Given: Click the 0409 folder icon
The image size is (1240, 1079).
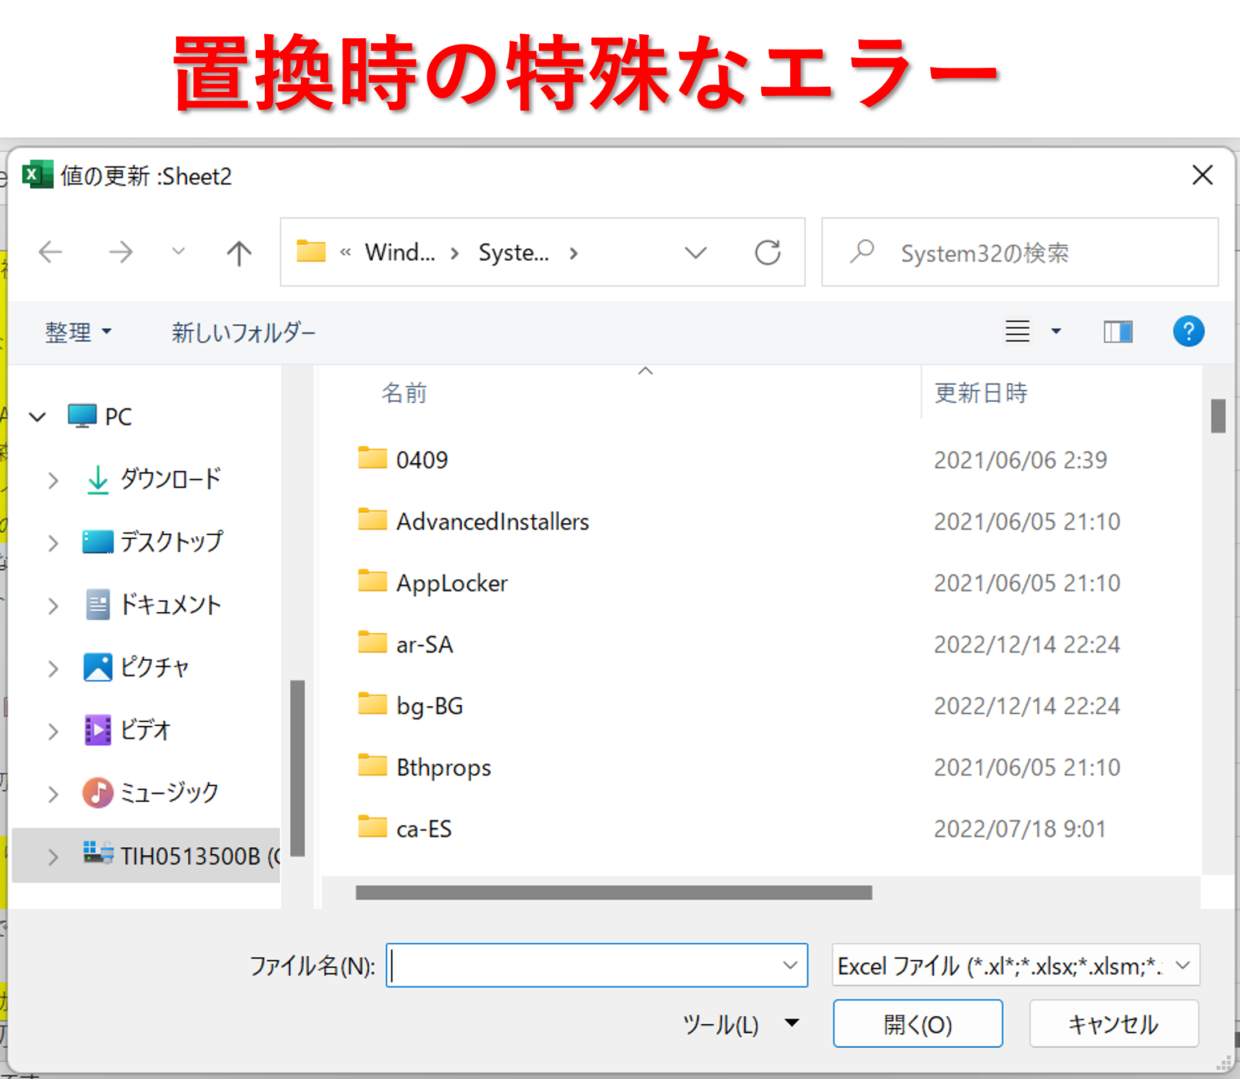Looking at the screenshot, I should click(372, 458).
